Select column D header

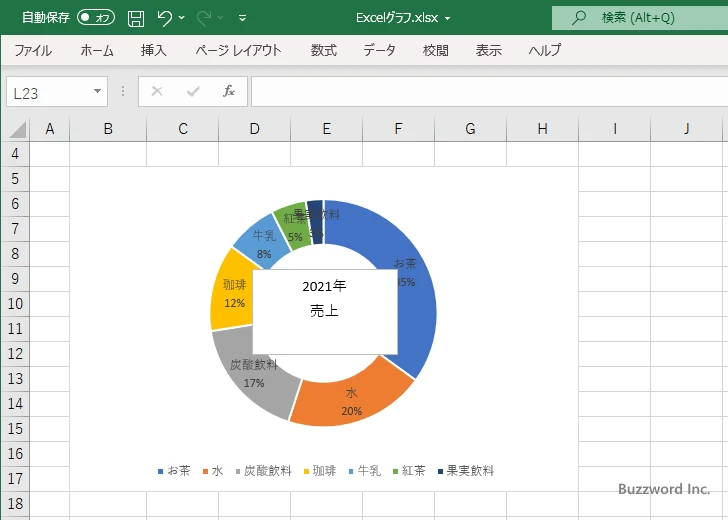coord(254,129)
